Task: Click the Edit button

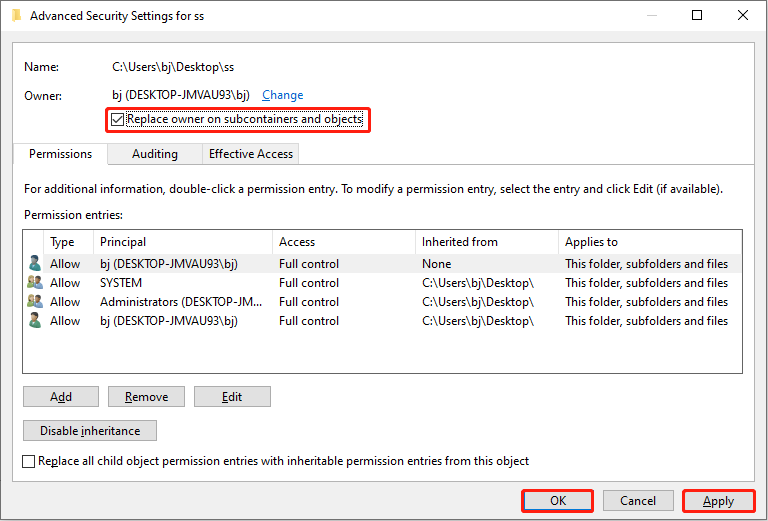Action: tap(232, 397)
